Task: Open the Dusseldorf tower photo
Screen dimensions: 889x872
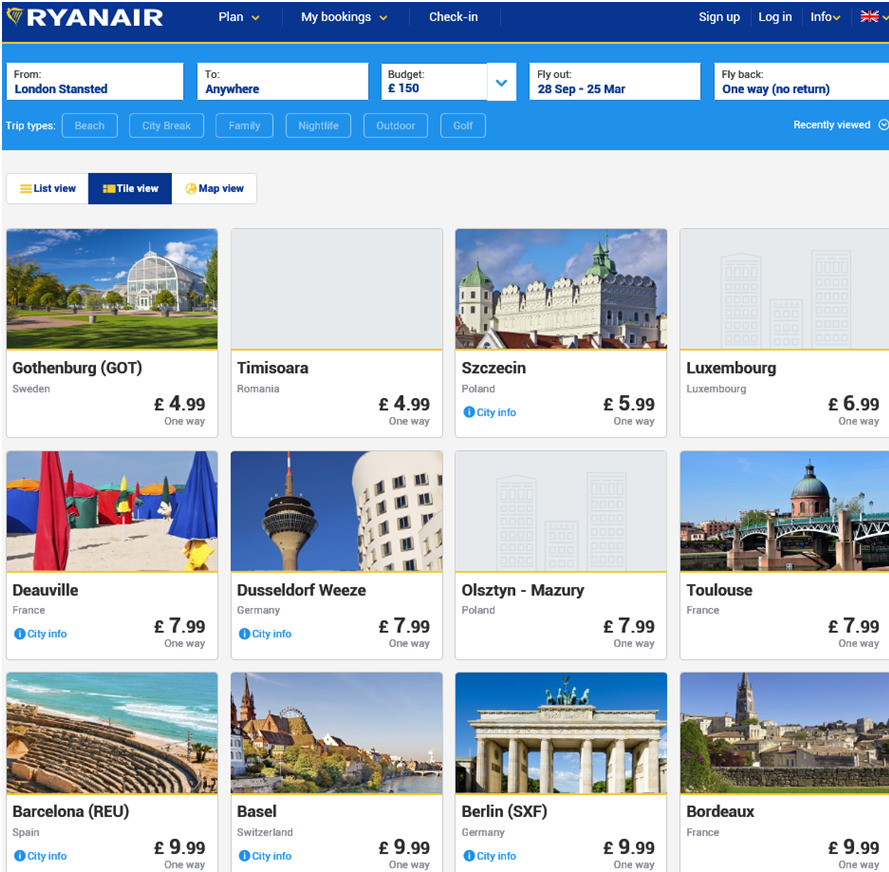Action: point(336,511)
